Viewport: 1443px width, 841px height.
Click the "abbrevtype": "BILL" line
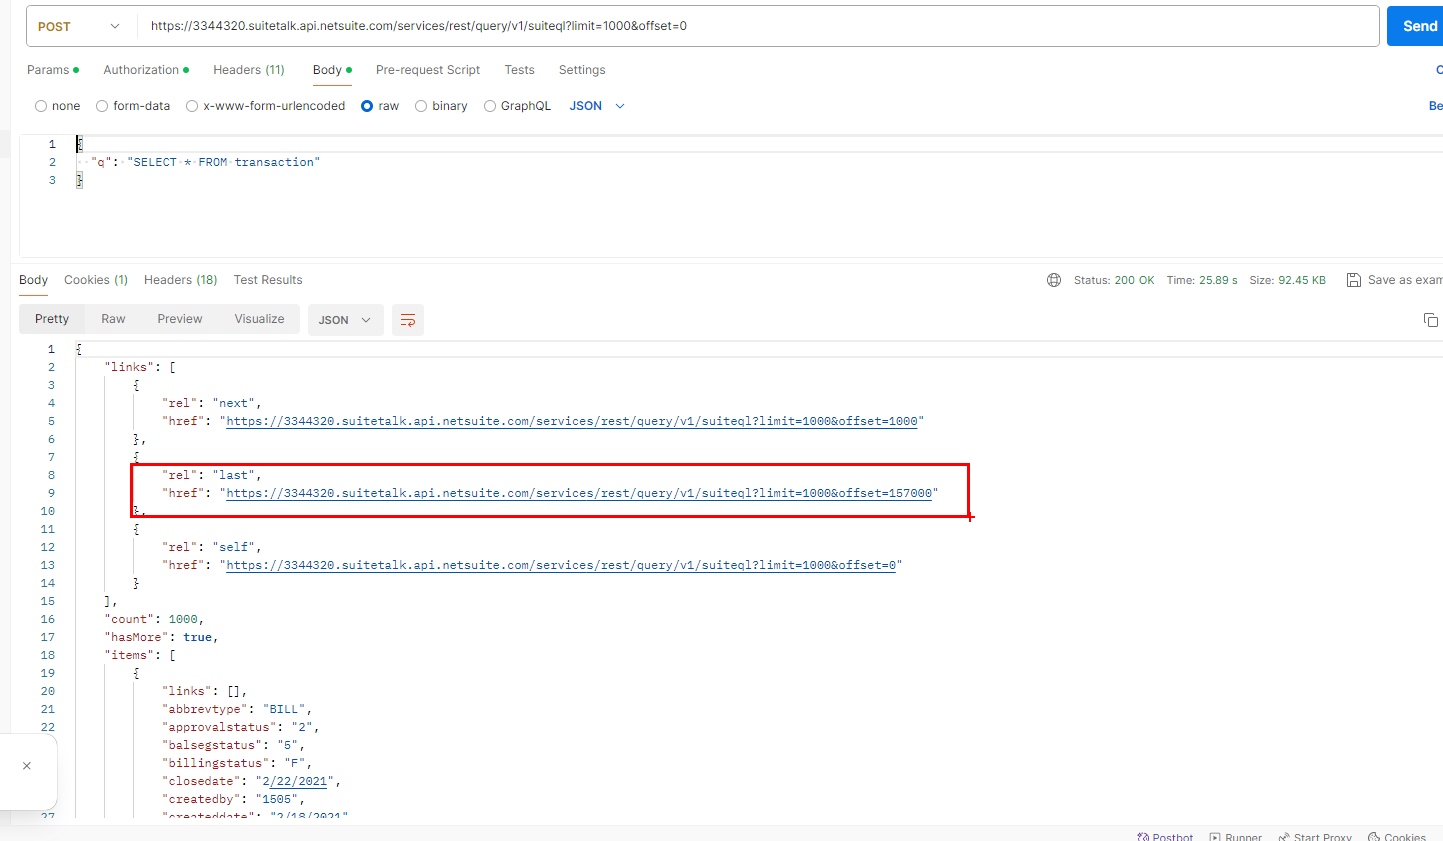(x=237, y=709)
